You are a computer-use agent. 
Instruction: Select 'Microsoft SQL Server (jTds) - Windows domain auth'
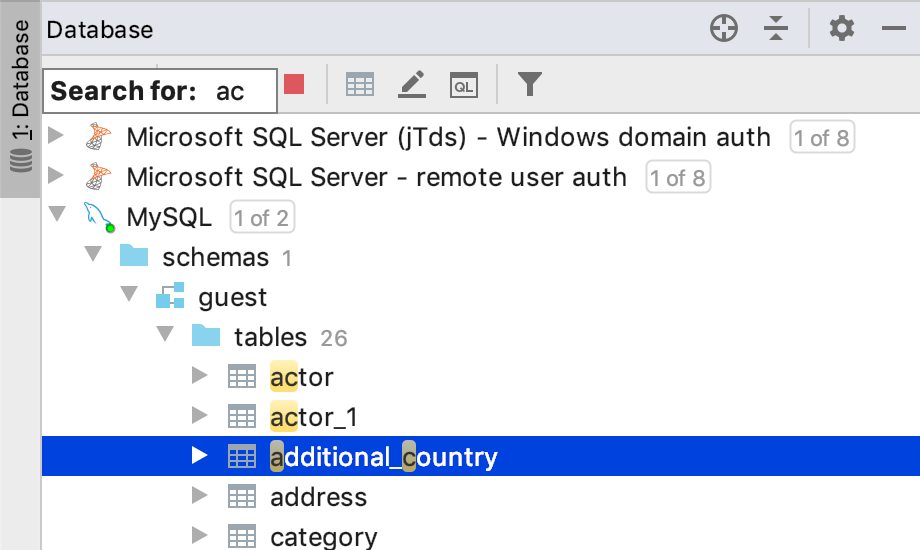coord(448,137)
